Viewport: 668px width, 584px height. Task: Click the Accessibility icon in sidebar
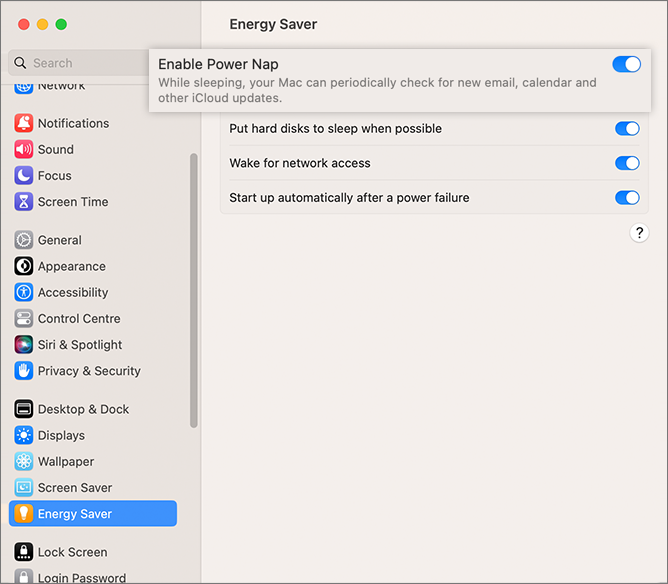coord(24,292)
